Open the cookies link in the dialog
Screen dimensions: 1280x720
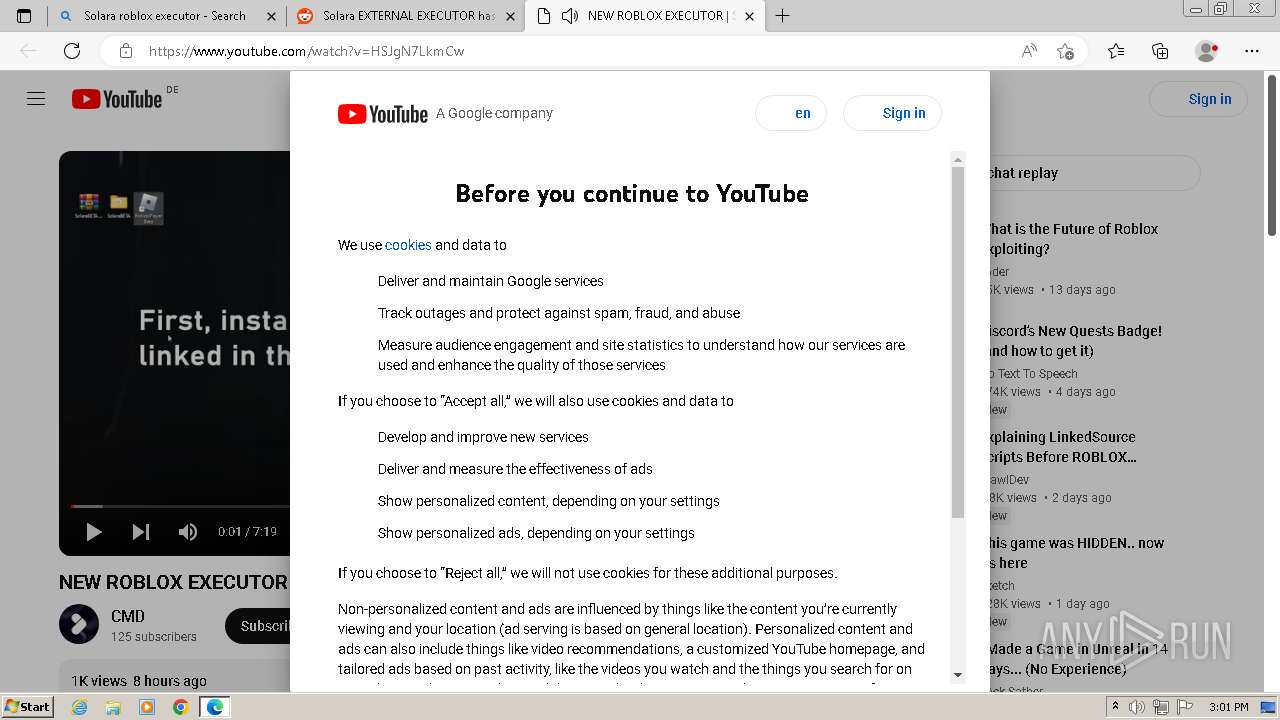pyautogui.click(x=408, y=245)
